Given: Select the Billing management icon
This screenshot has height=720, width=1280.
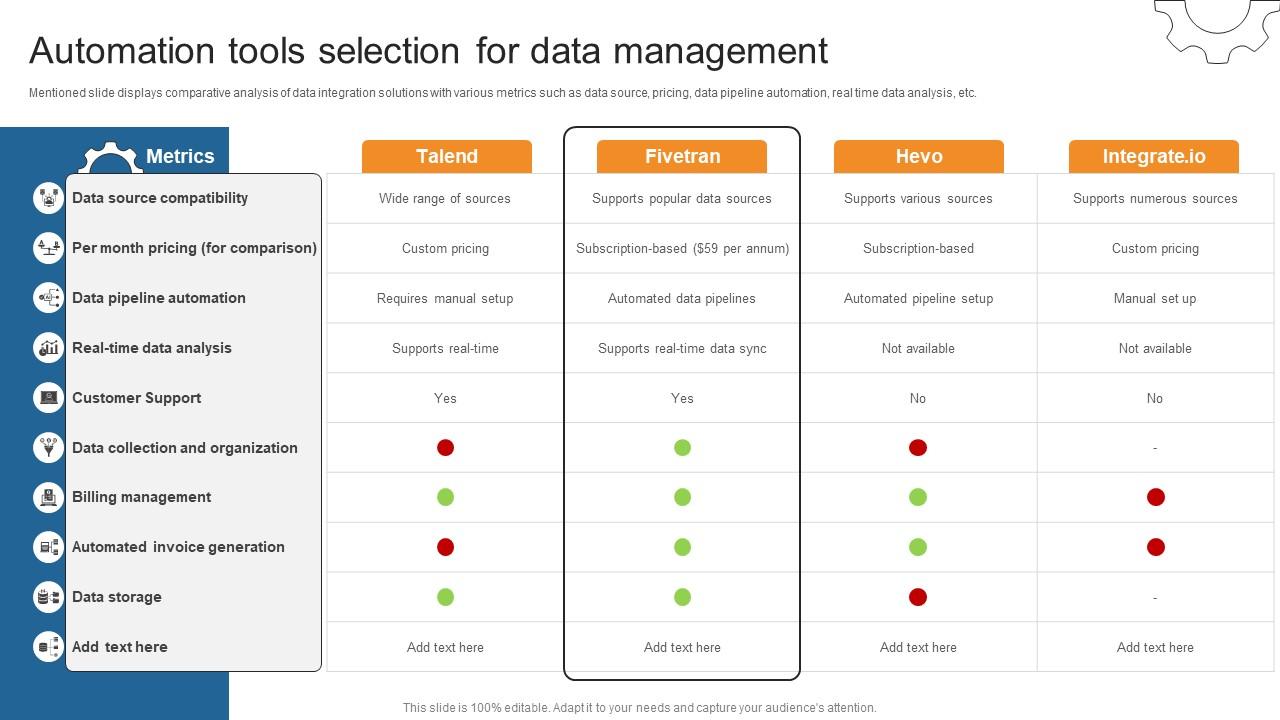Looking at the screenshot, I should (x=48, y=497).
